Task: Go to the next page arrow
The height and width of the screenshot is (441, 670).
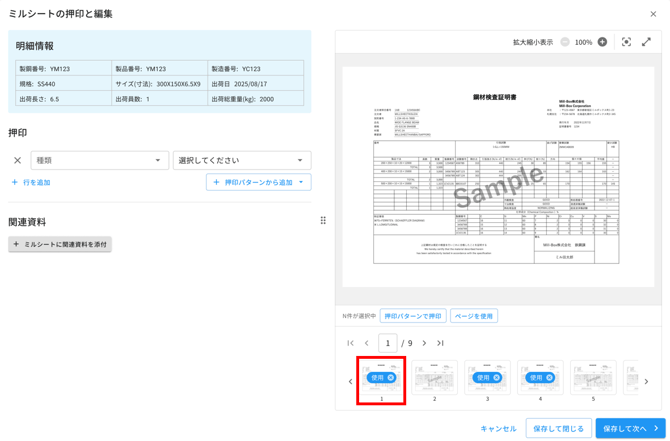Action: point(424,343)
